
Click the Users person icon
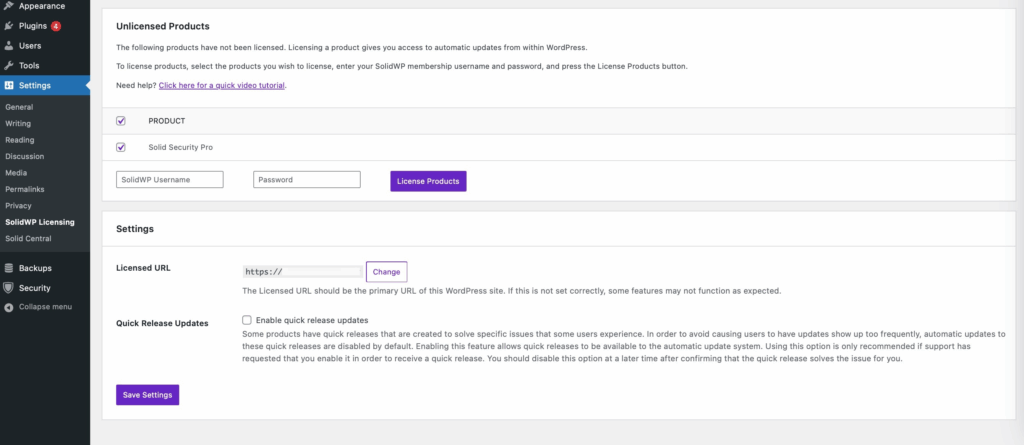[x=9, y=45]
